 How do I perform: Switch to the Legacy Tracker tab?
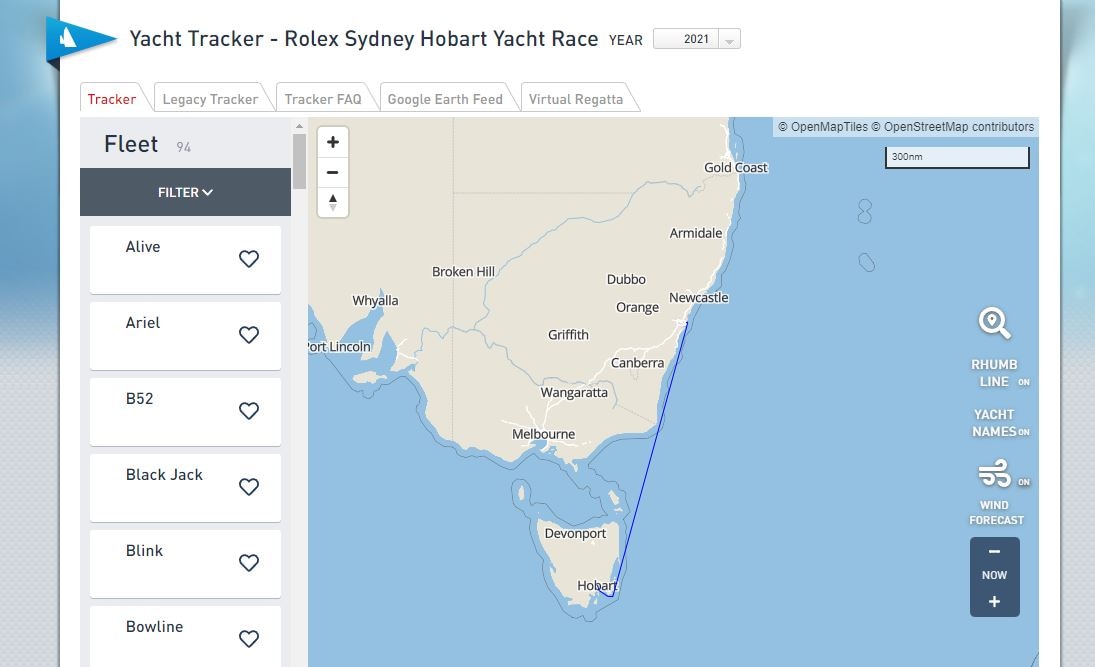(x=210, y=98)
